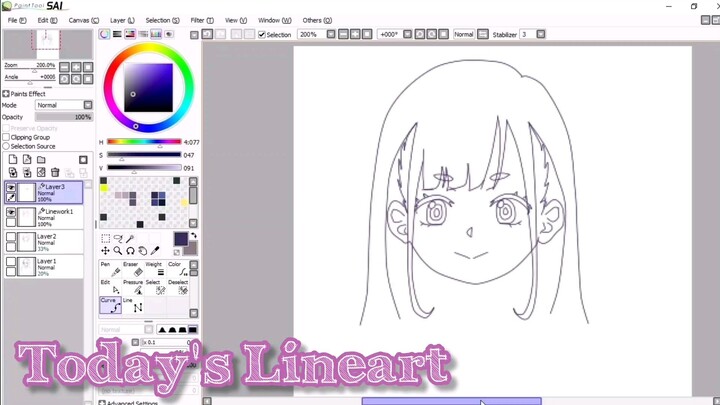
Task: Select the Hand pan tool
Action: 143,251
